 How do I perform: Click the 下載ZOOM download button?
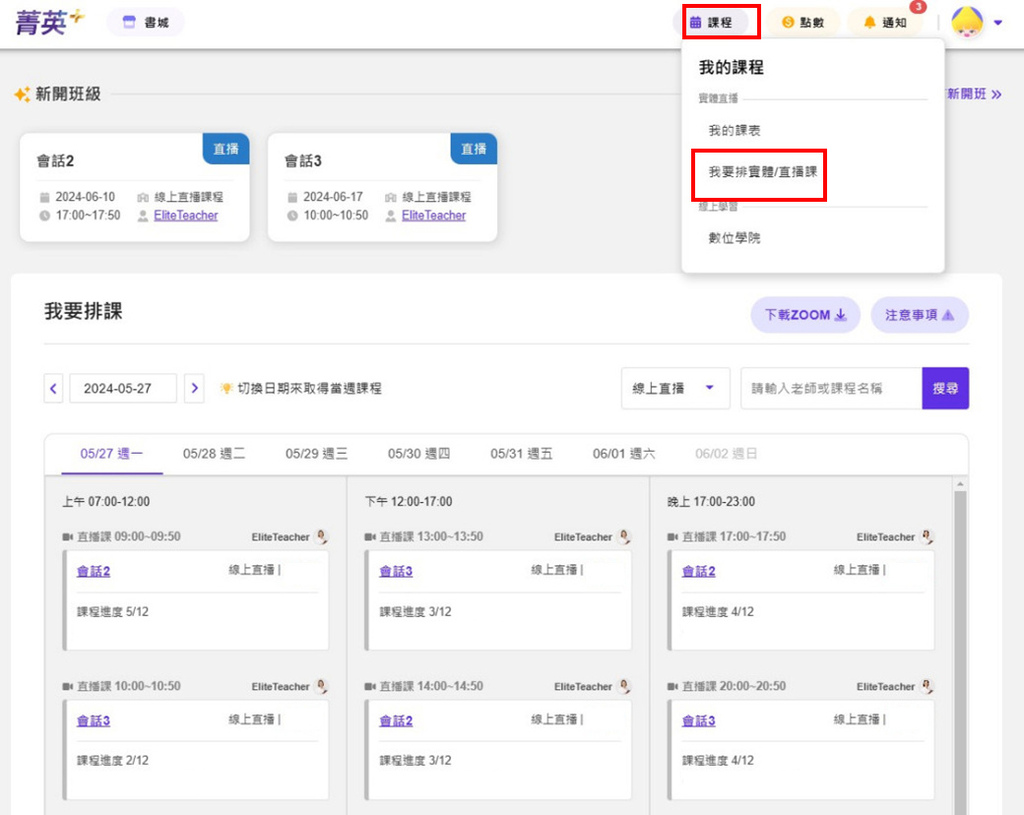(x=805, y=315)
